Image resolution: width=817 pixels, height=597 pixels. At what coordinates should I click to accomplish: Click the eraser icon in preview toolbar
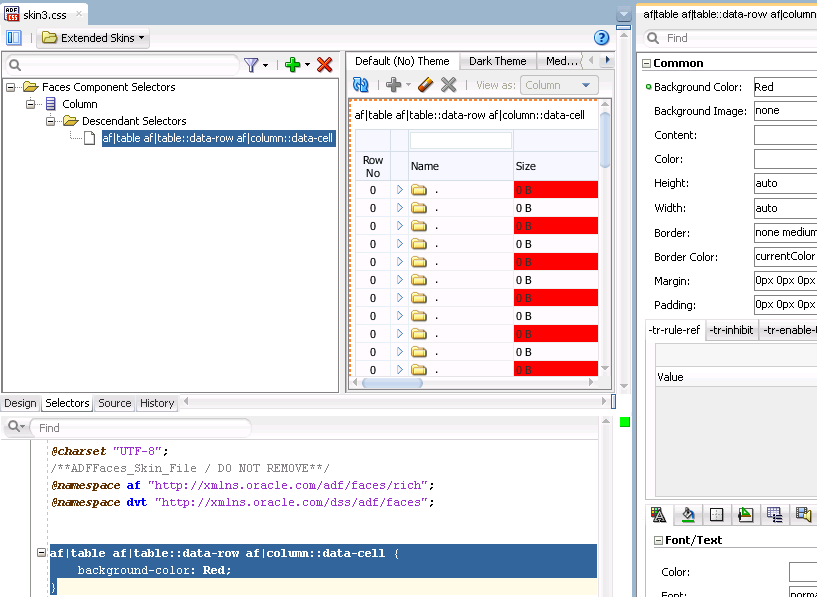[x=426, y=84]
